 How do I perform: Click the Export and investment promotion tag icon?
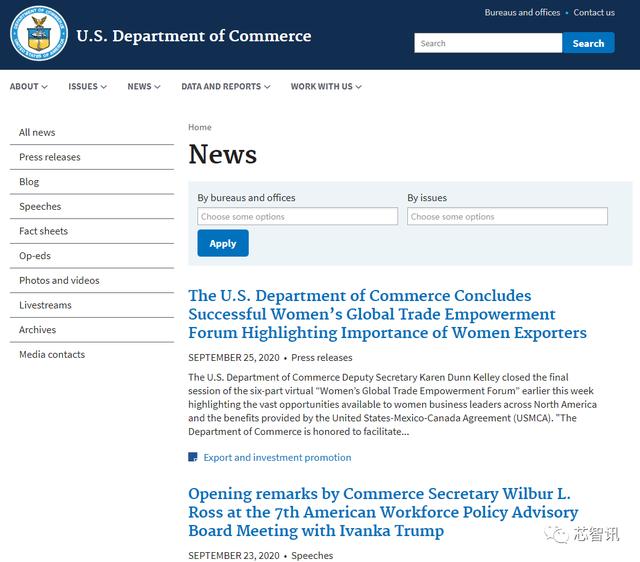point(193,457)
